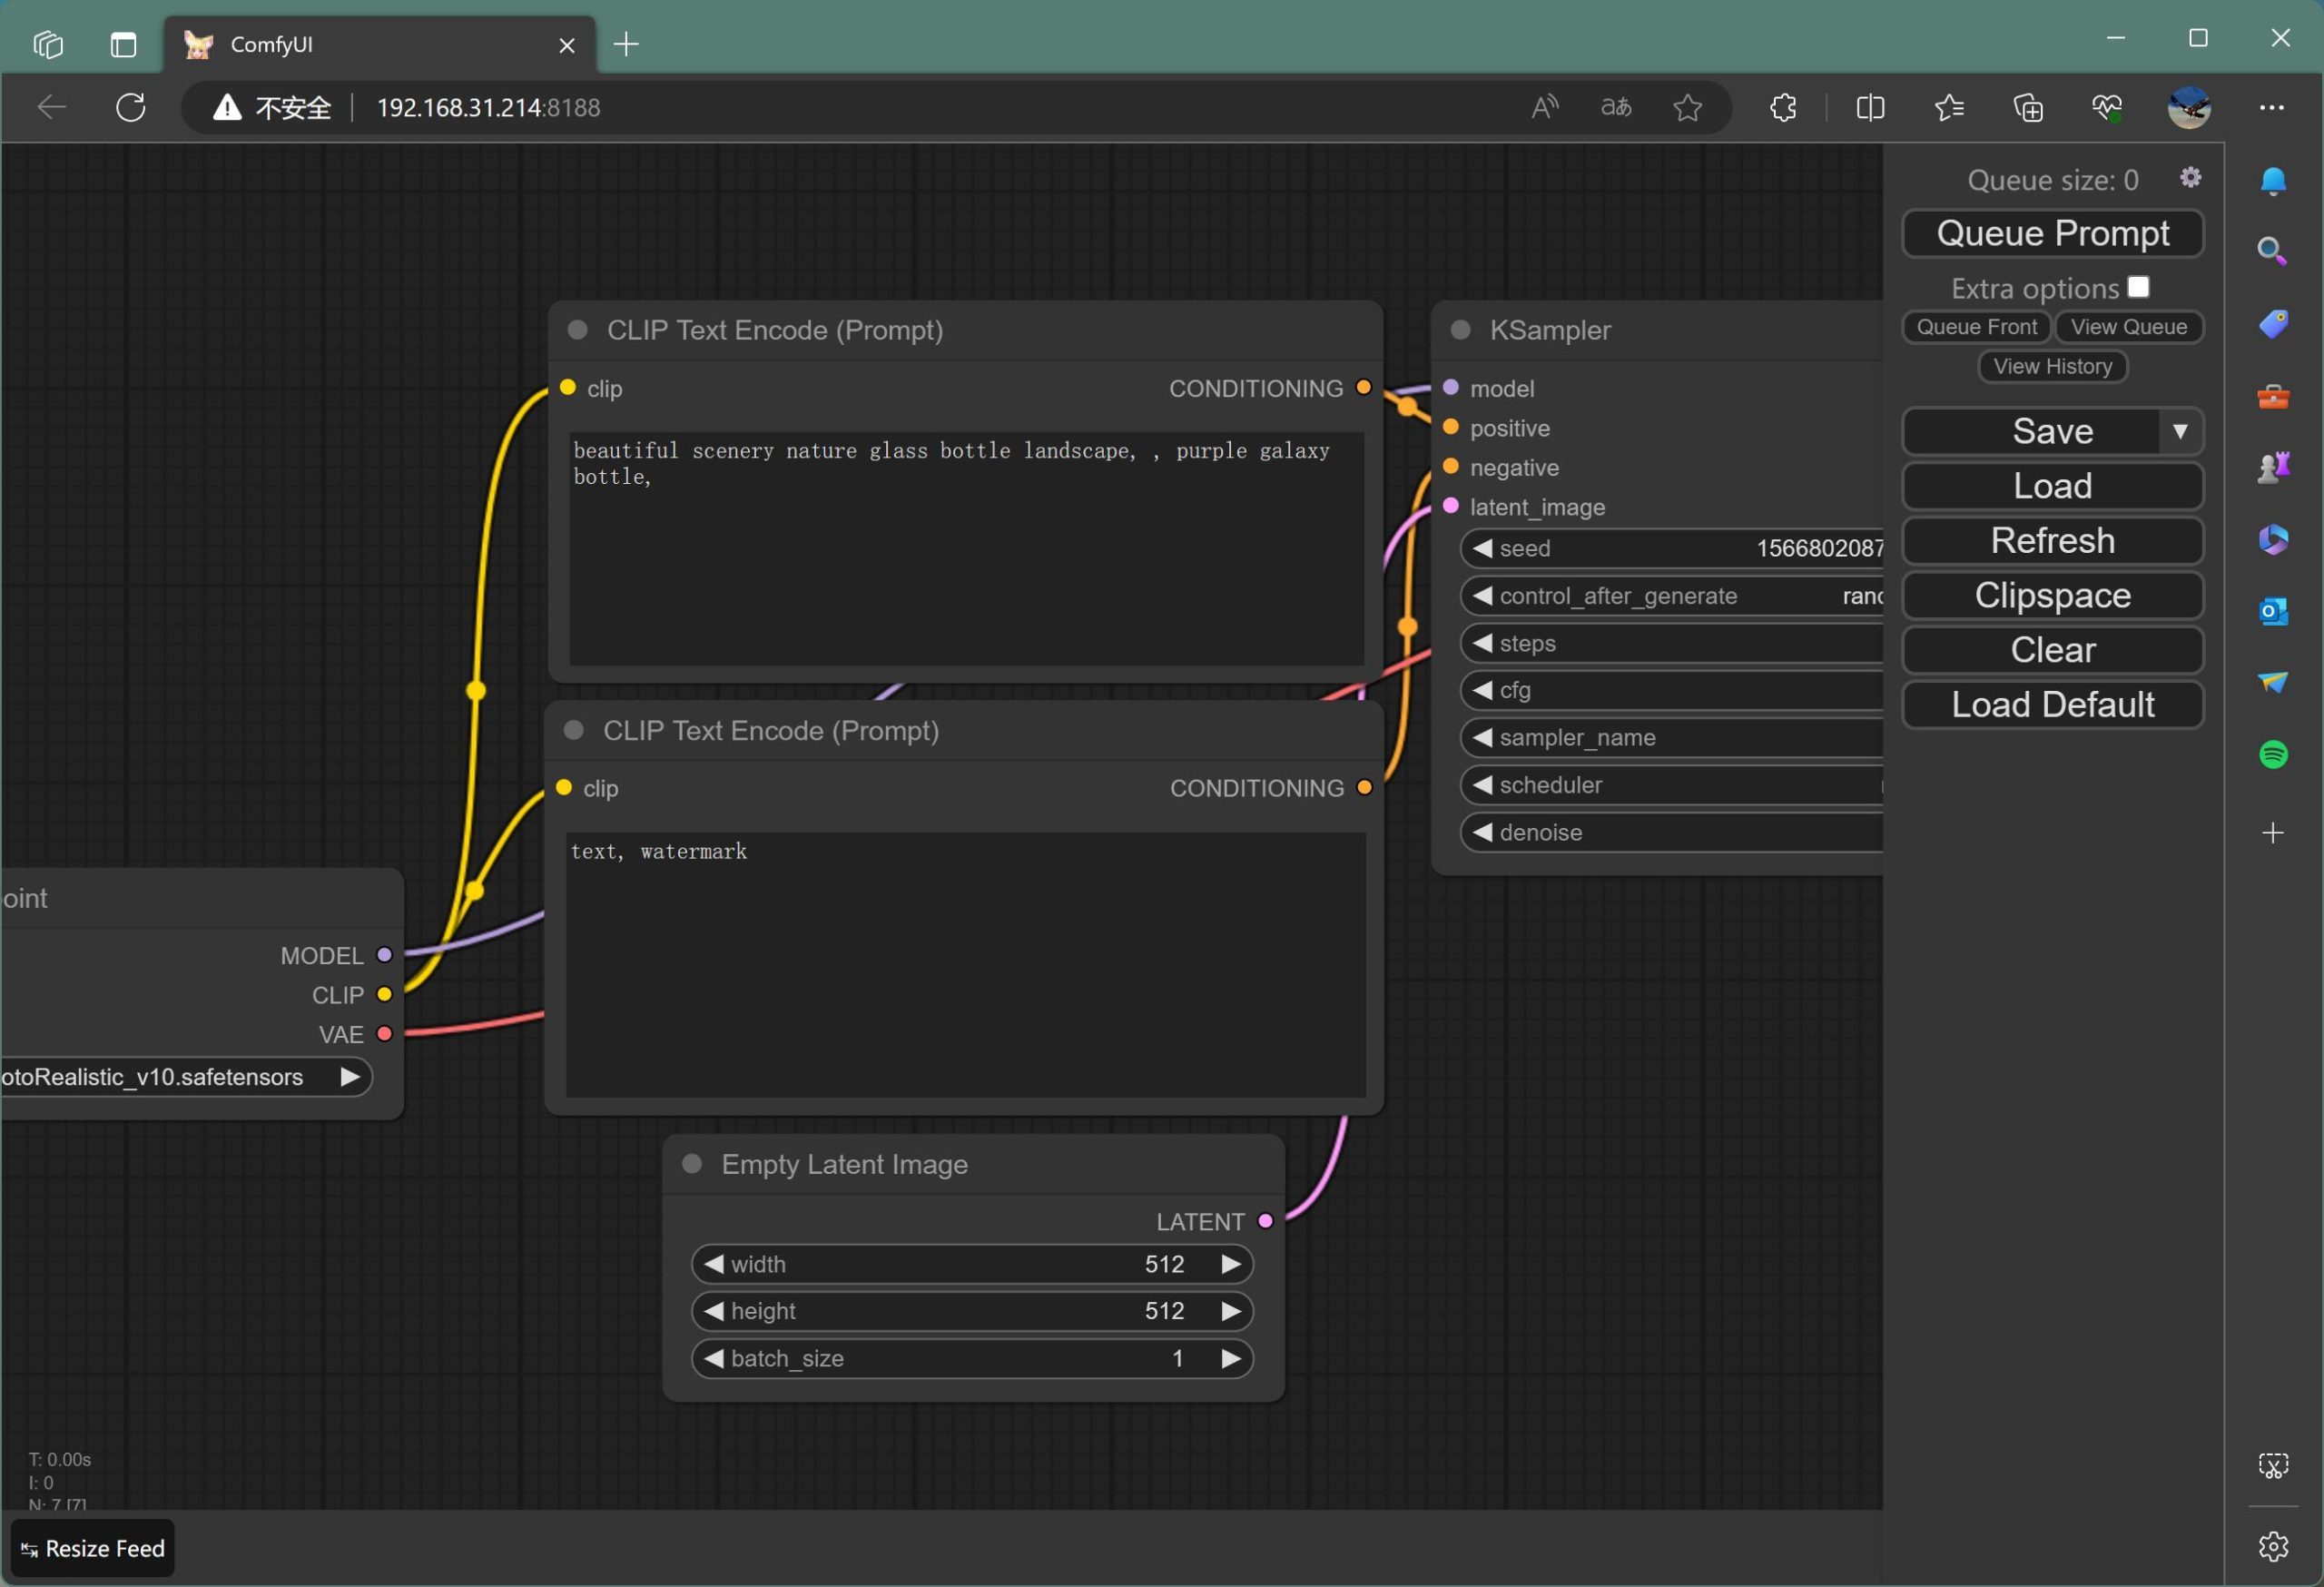
Task: Open the Save dropdown arrow
Action: [x=2180, y=431]
